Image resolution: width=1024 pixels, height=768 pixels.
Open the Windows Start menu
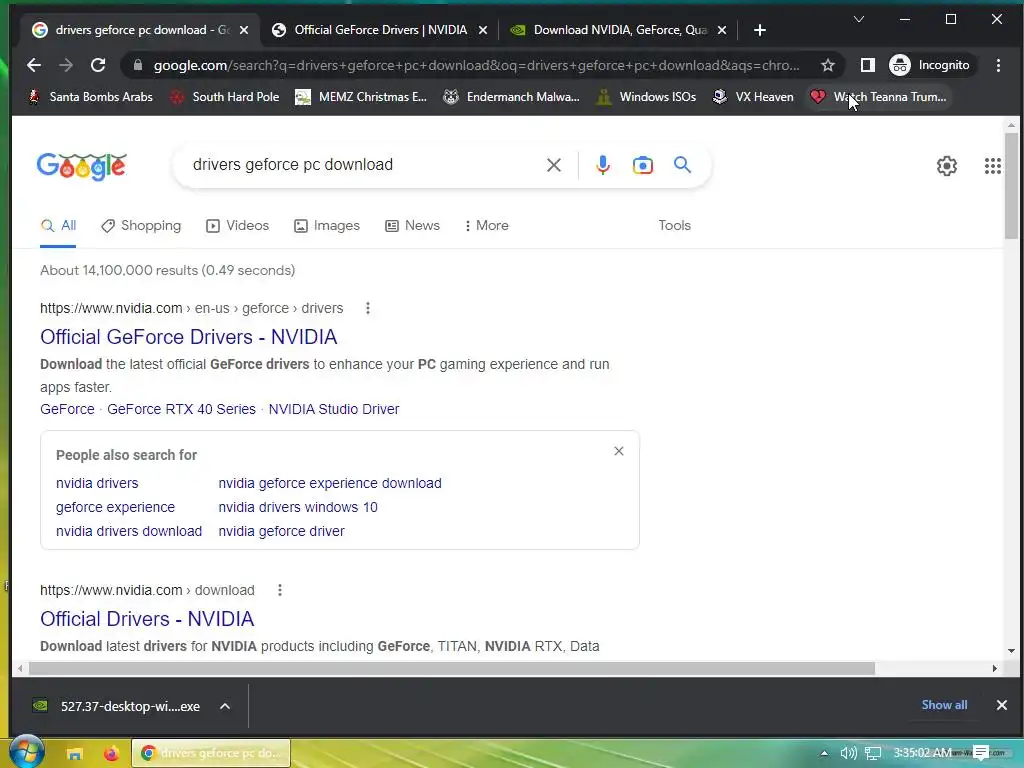click(x=25, y=752)
